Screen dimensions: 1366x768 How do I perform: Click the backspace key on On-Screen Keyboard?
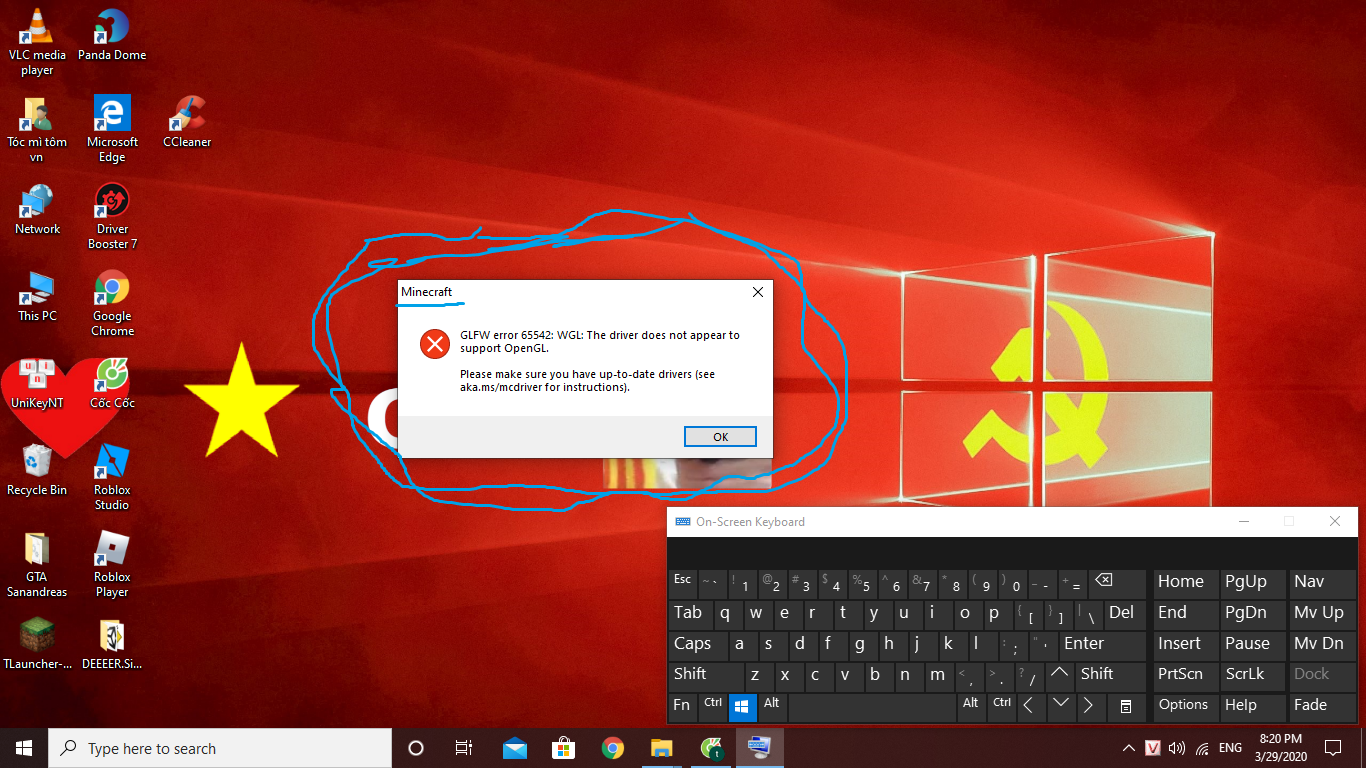pyautogui.click(x=1117, y=582)
